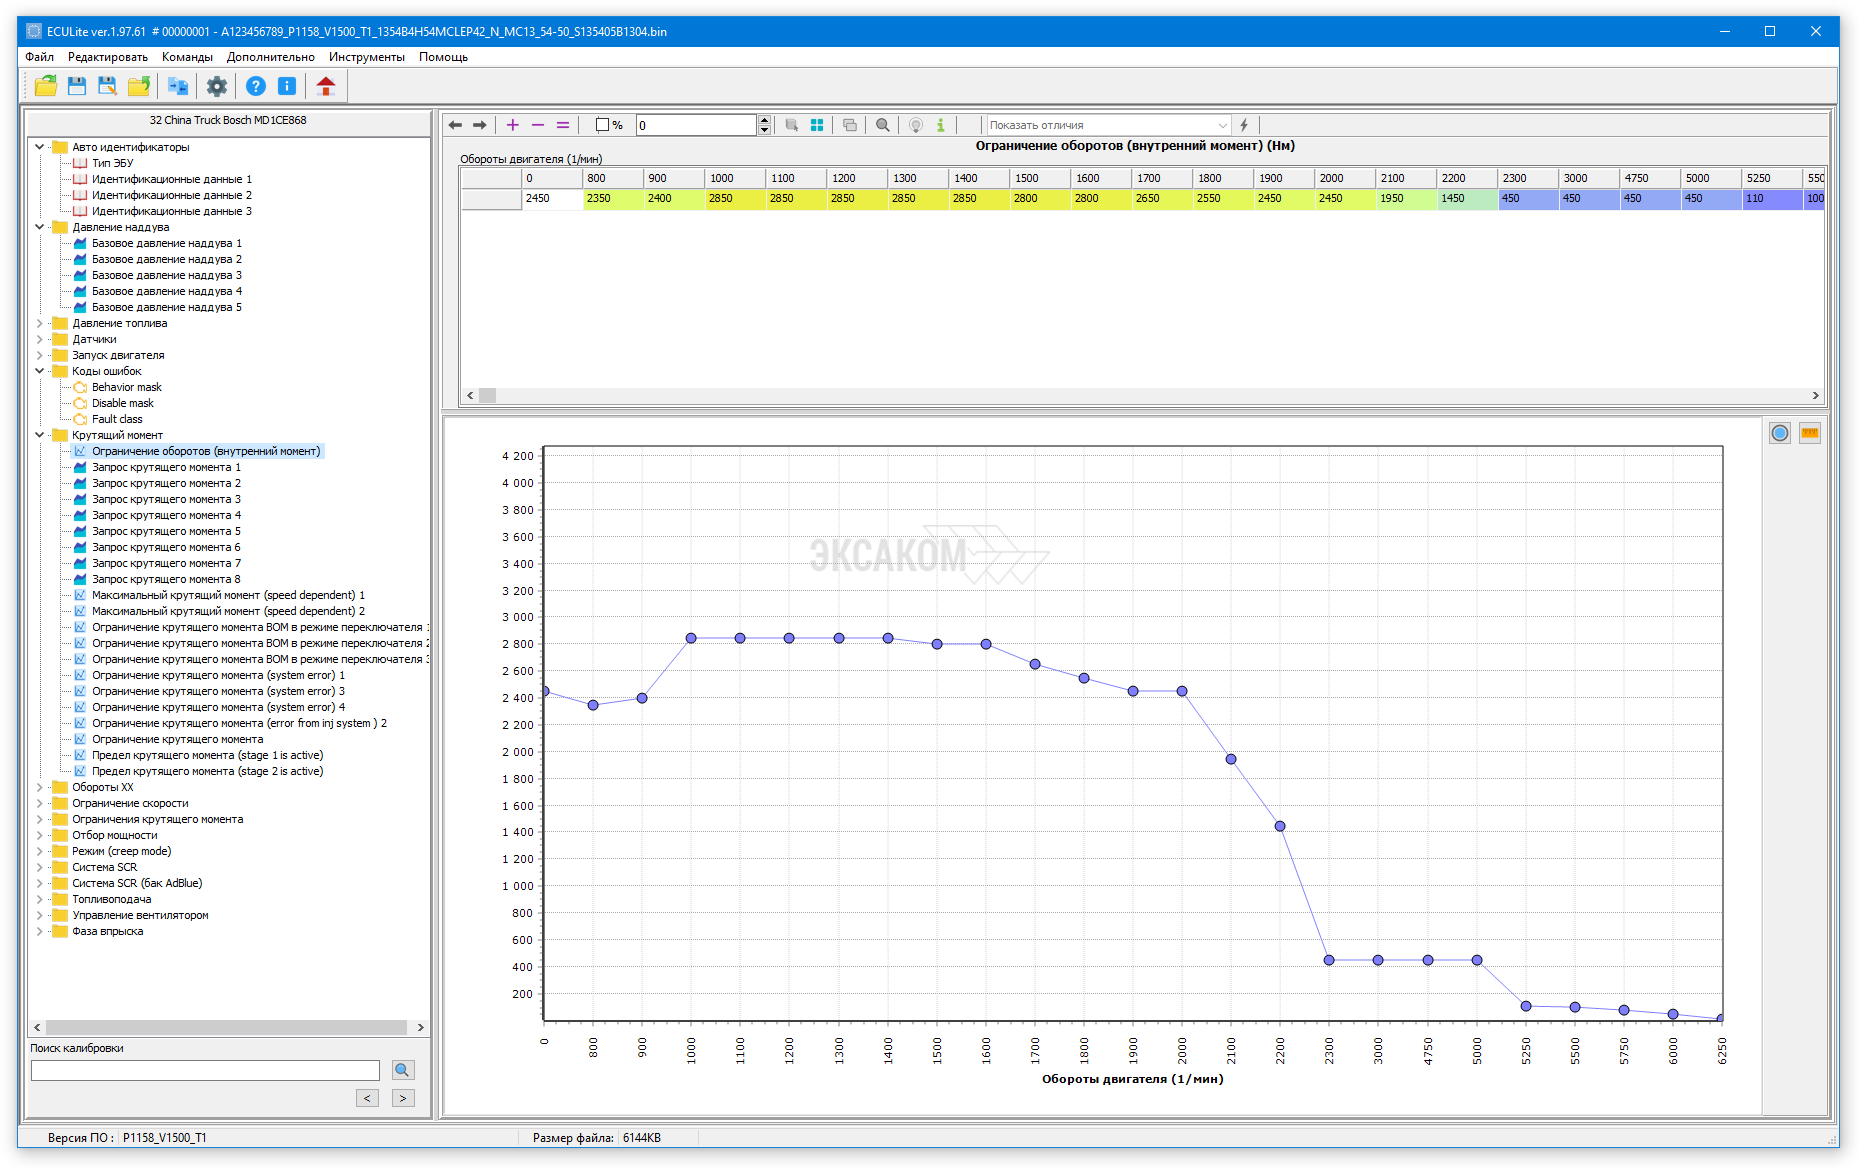This screenshot has width=1861, height=1170.
Task: Expand the Давление топлива folder
Action: [x=40, y=323]
